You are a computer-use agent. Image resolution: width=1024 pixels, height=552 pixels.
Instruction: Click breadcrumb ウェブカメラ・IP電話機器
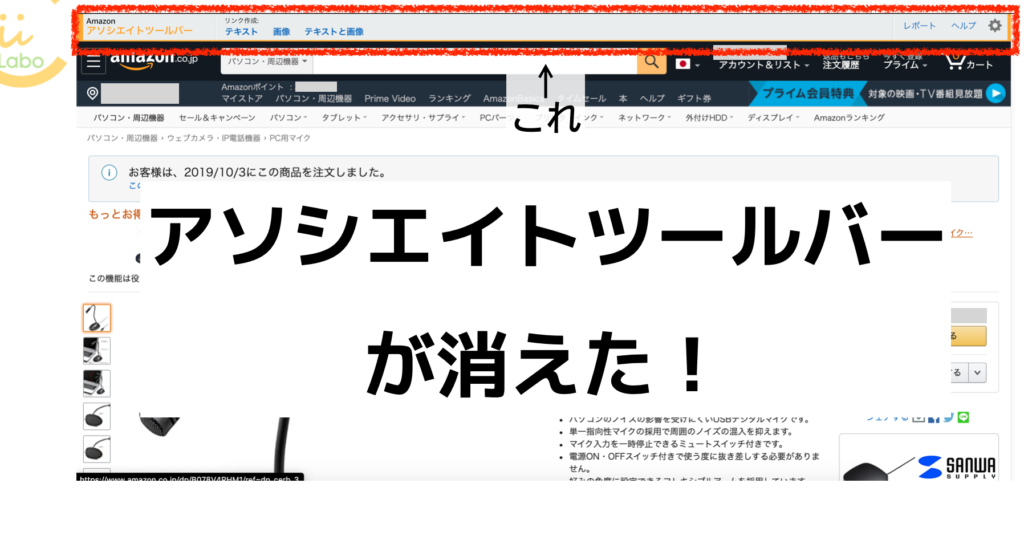click(213, 138)
